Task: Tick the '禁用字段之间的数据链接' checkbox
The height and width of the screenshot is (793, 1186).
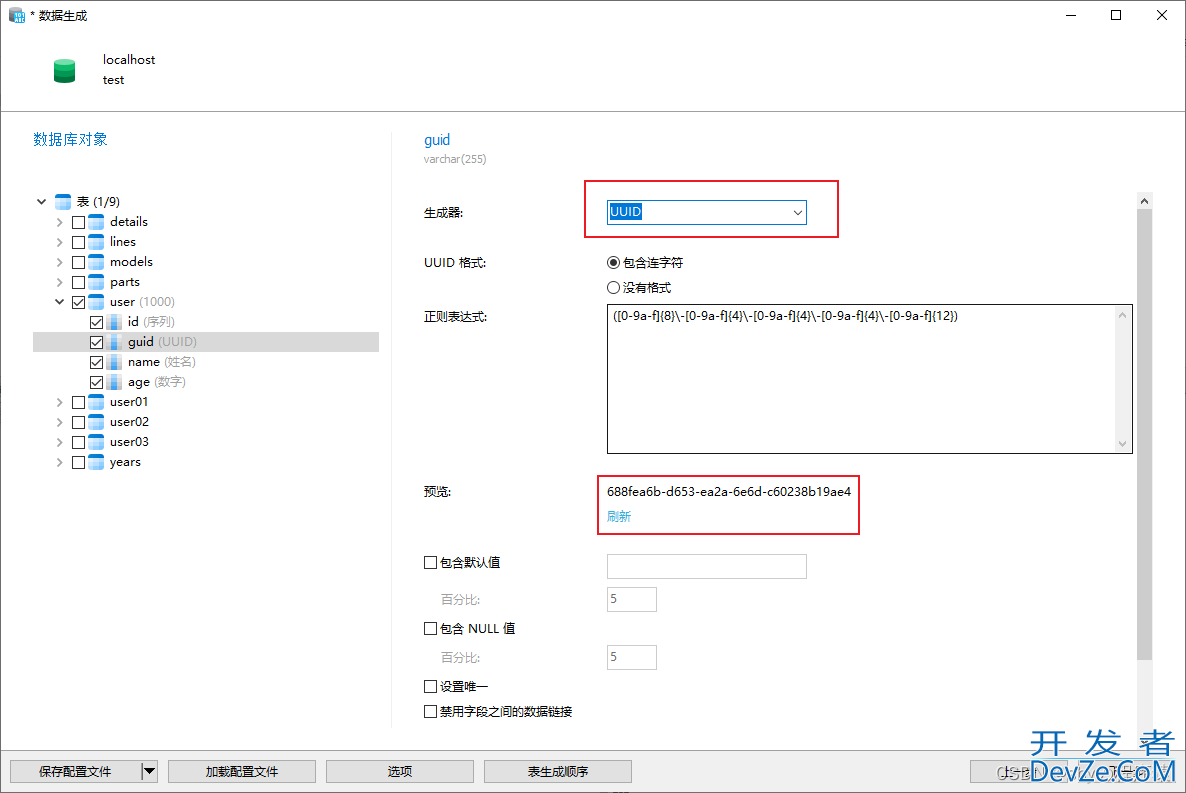Action: pos(430,711)
